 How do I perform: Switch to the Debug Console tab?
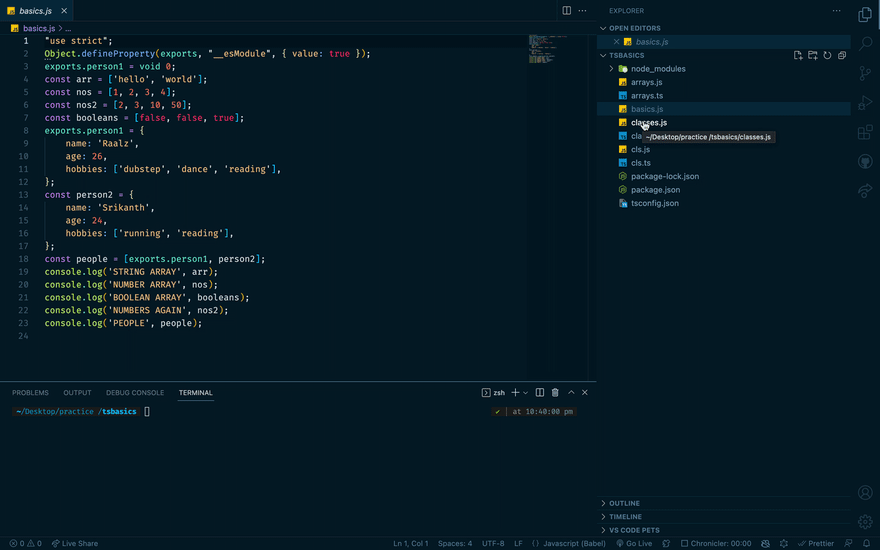pos(135,392)
